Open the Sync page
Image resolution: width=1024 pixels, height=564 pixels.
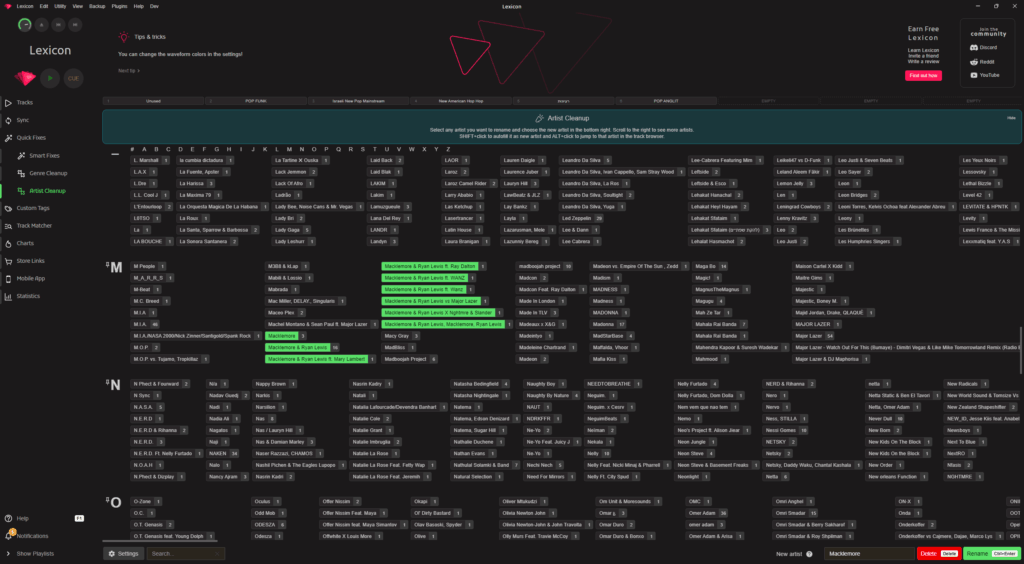23,120
